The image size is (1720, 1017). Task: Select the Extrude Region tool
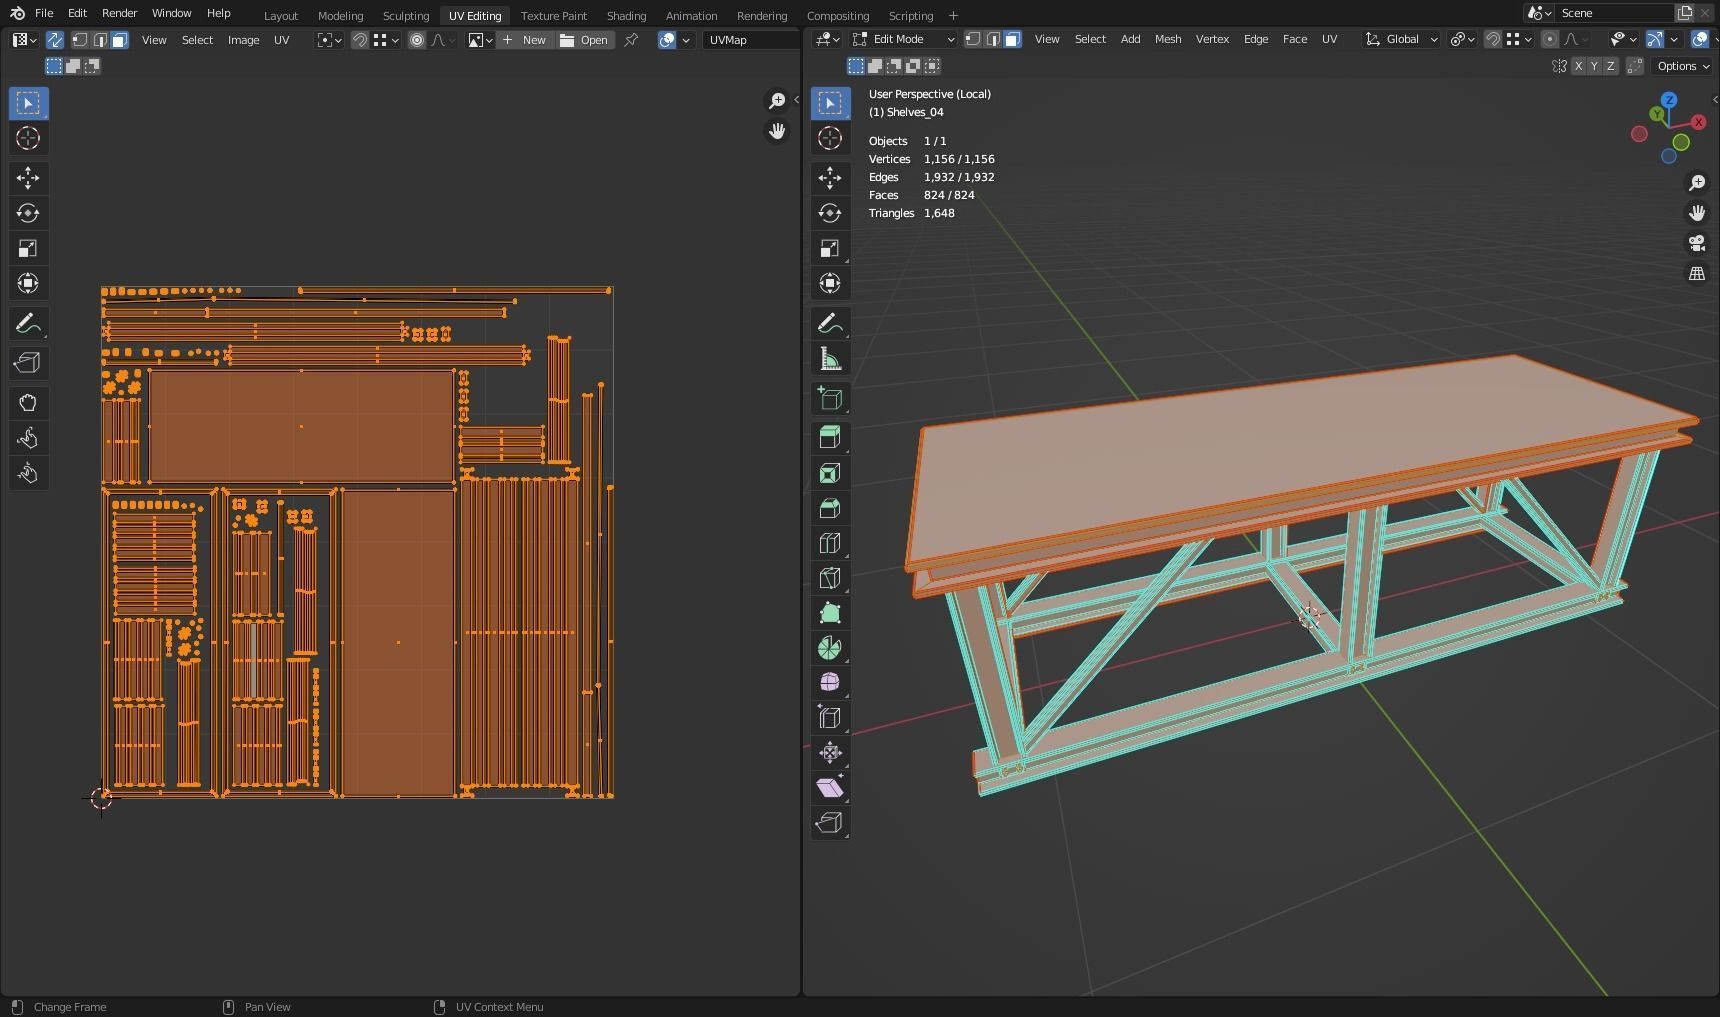pyautogui.click(x=830, y=437)
